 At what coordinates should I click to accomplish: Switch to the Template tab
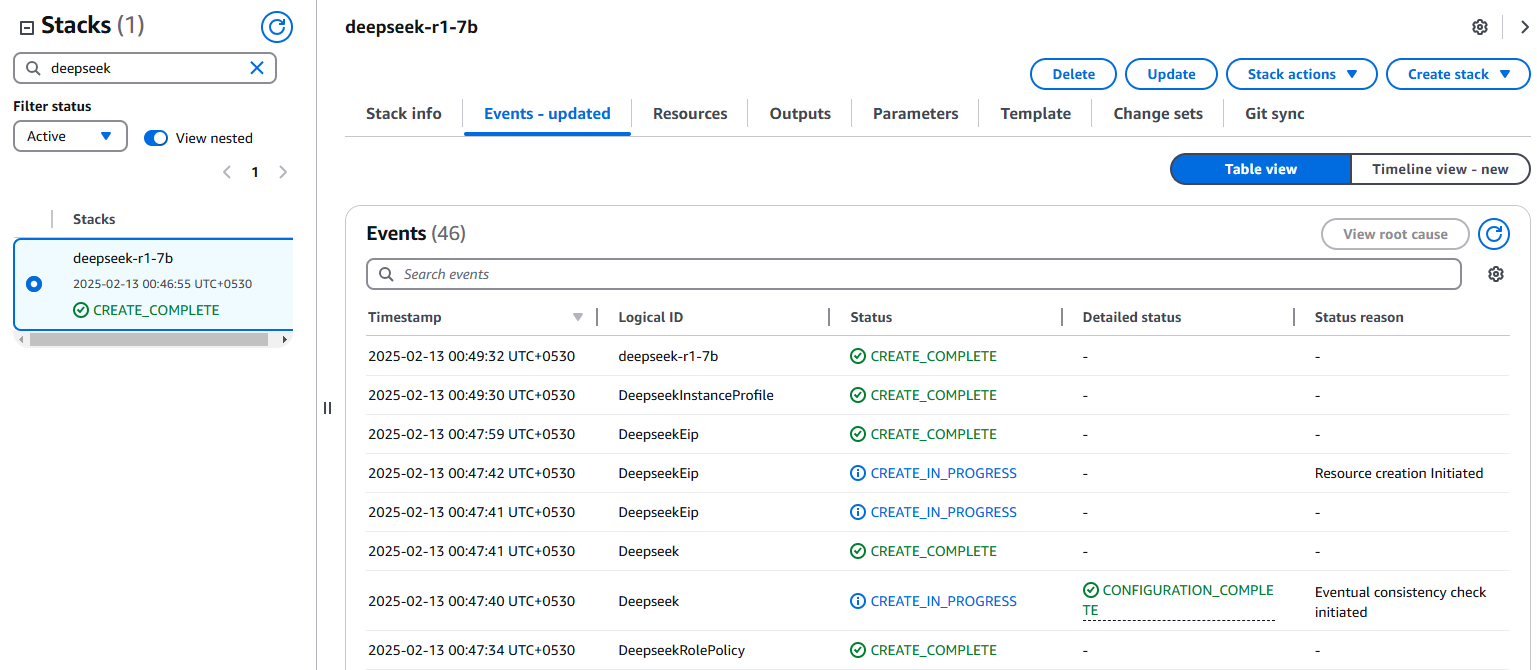(1035, 114)
